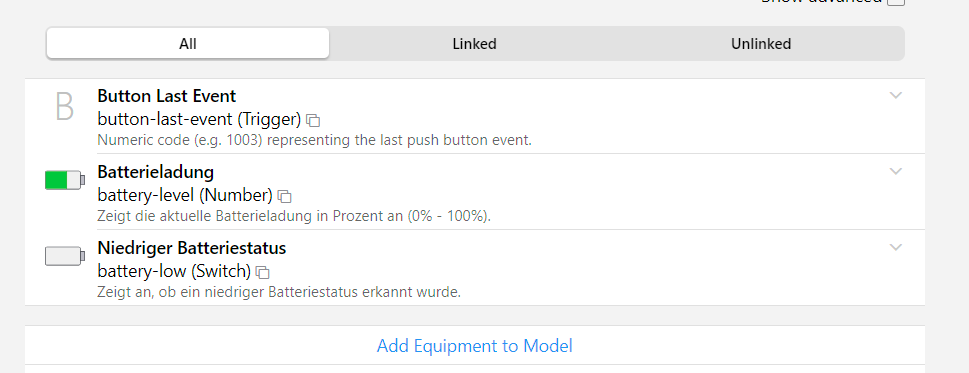
Task: Click the B letter icon for Button Last Event
Action: click(x=64, y=106)
